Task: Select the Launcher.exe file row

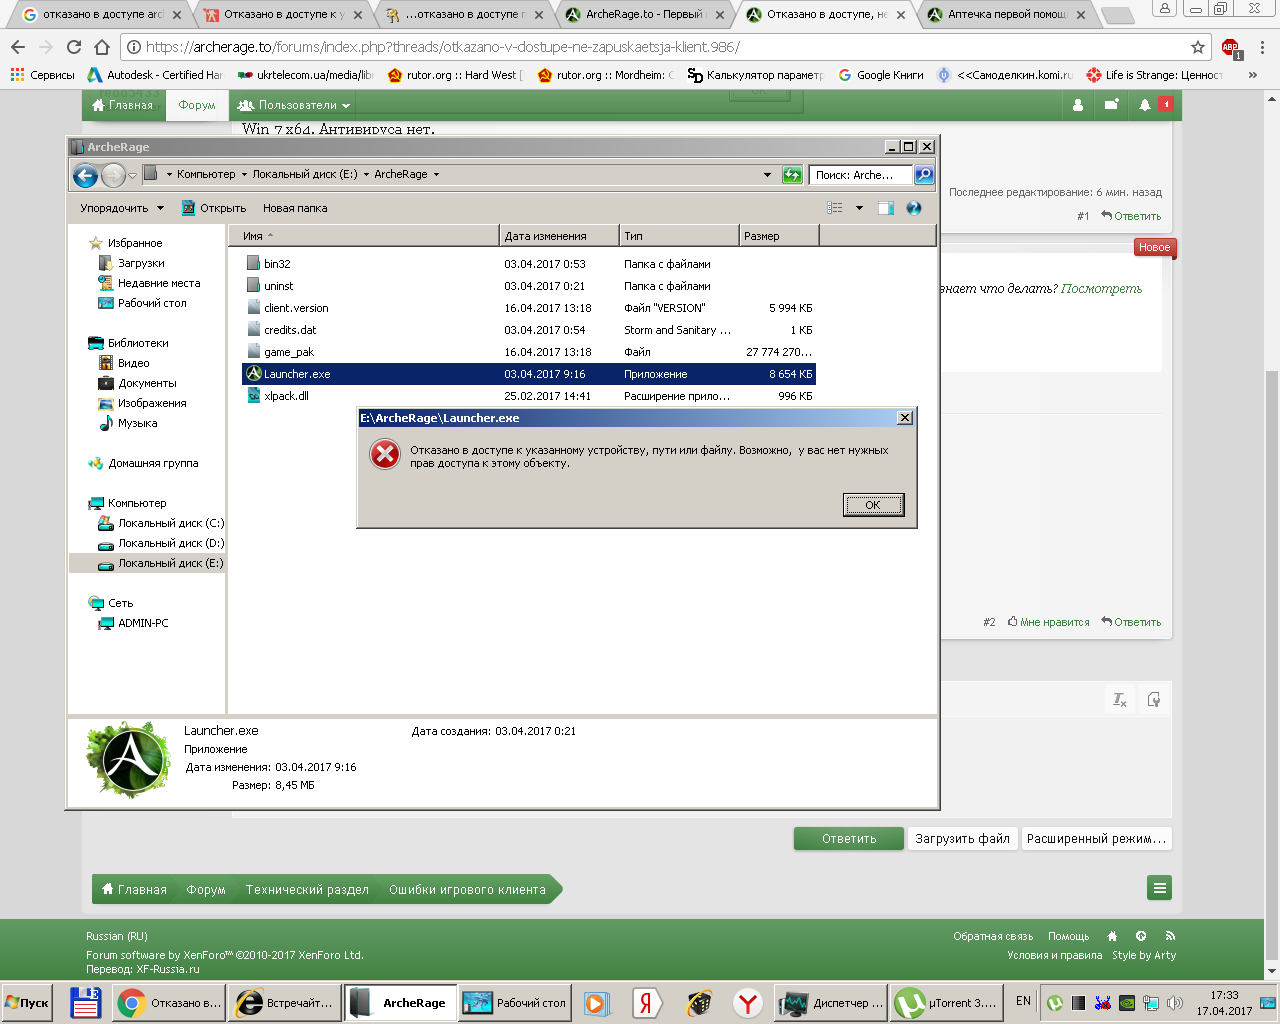Action: pos(528,374)
